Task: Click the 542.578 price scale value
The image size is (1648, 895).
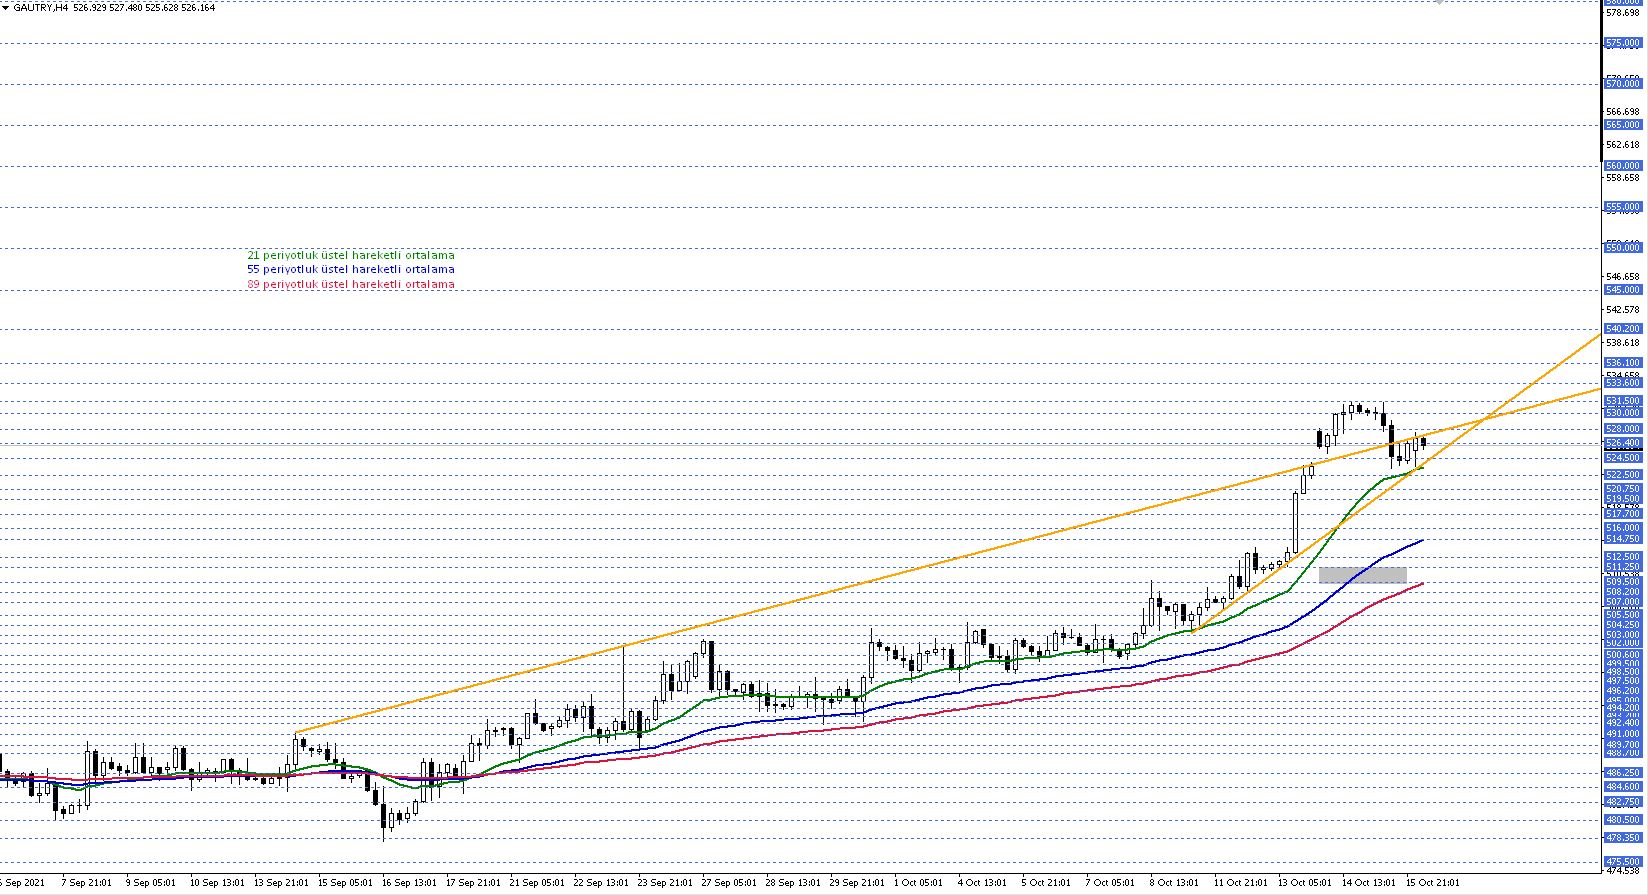Action: [1622, 309]
